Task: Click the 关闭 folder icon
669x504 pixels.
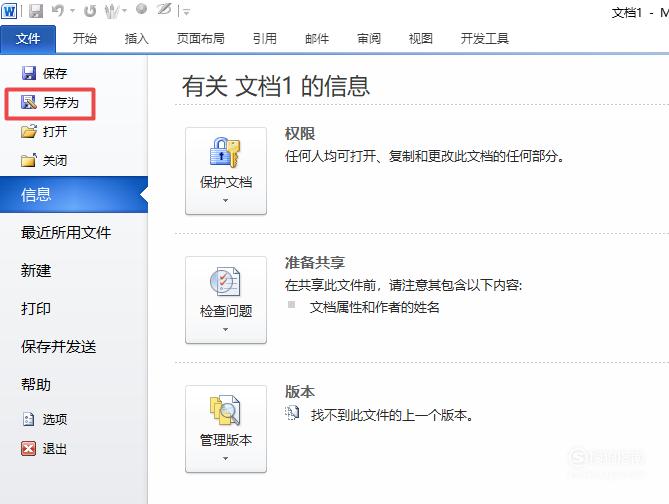Action: coord(29,160)
